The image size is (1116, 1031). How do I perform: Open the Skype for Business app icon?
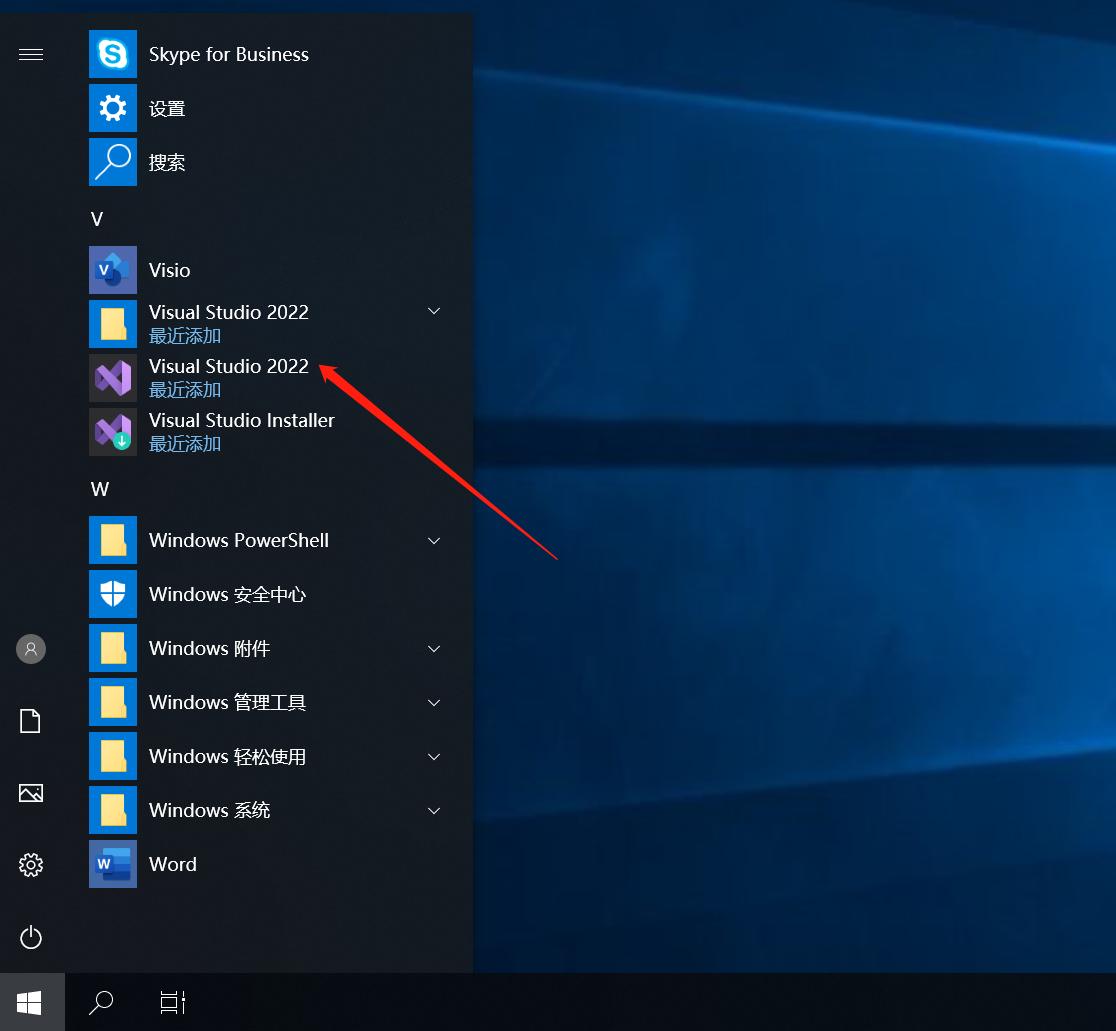113,54
